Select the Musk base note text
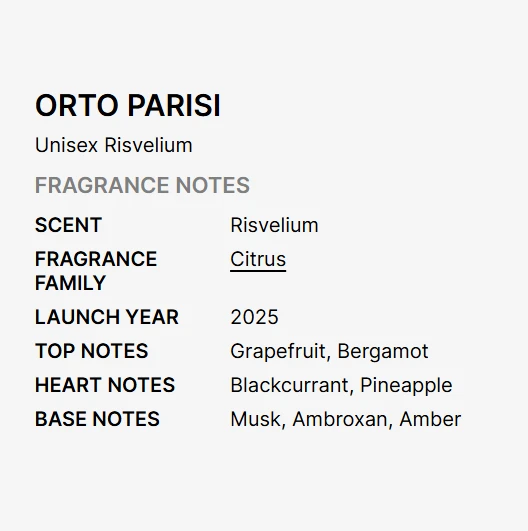This screenshot has width=528, height=531. coord(255,419)
